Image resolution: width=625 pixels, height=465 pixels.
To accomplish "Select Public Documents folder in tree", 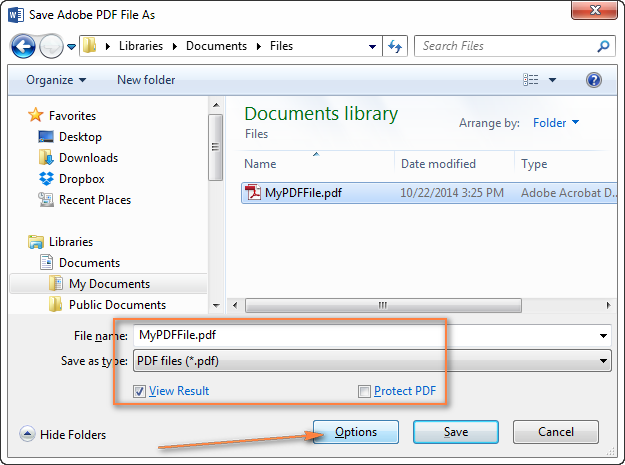I will click(x=117, y=305).
